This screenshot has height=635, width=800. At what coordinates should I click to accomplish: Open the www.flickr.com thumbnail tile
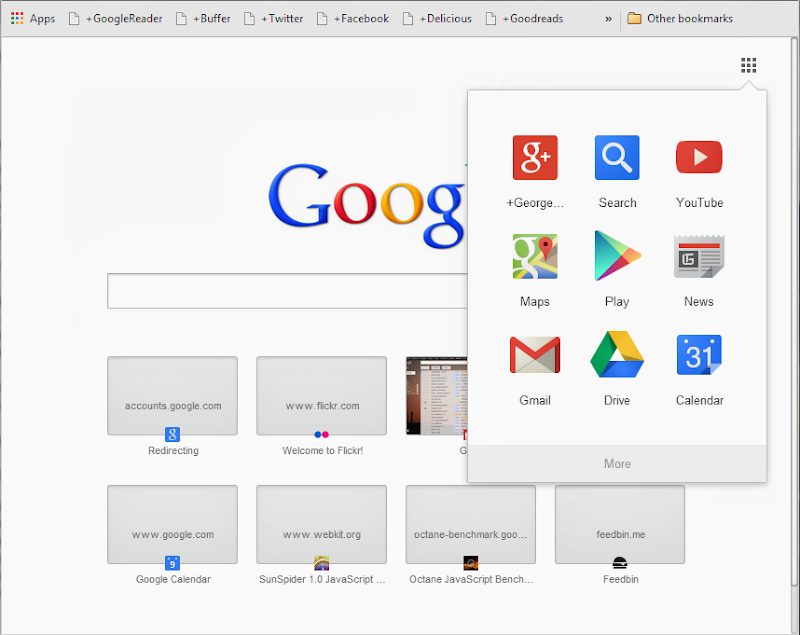click(x=321, y=396)
